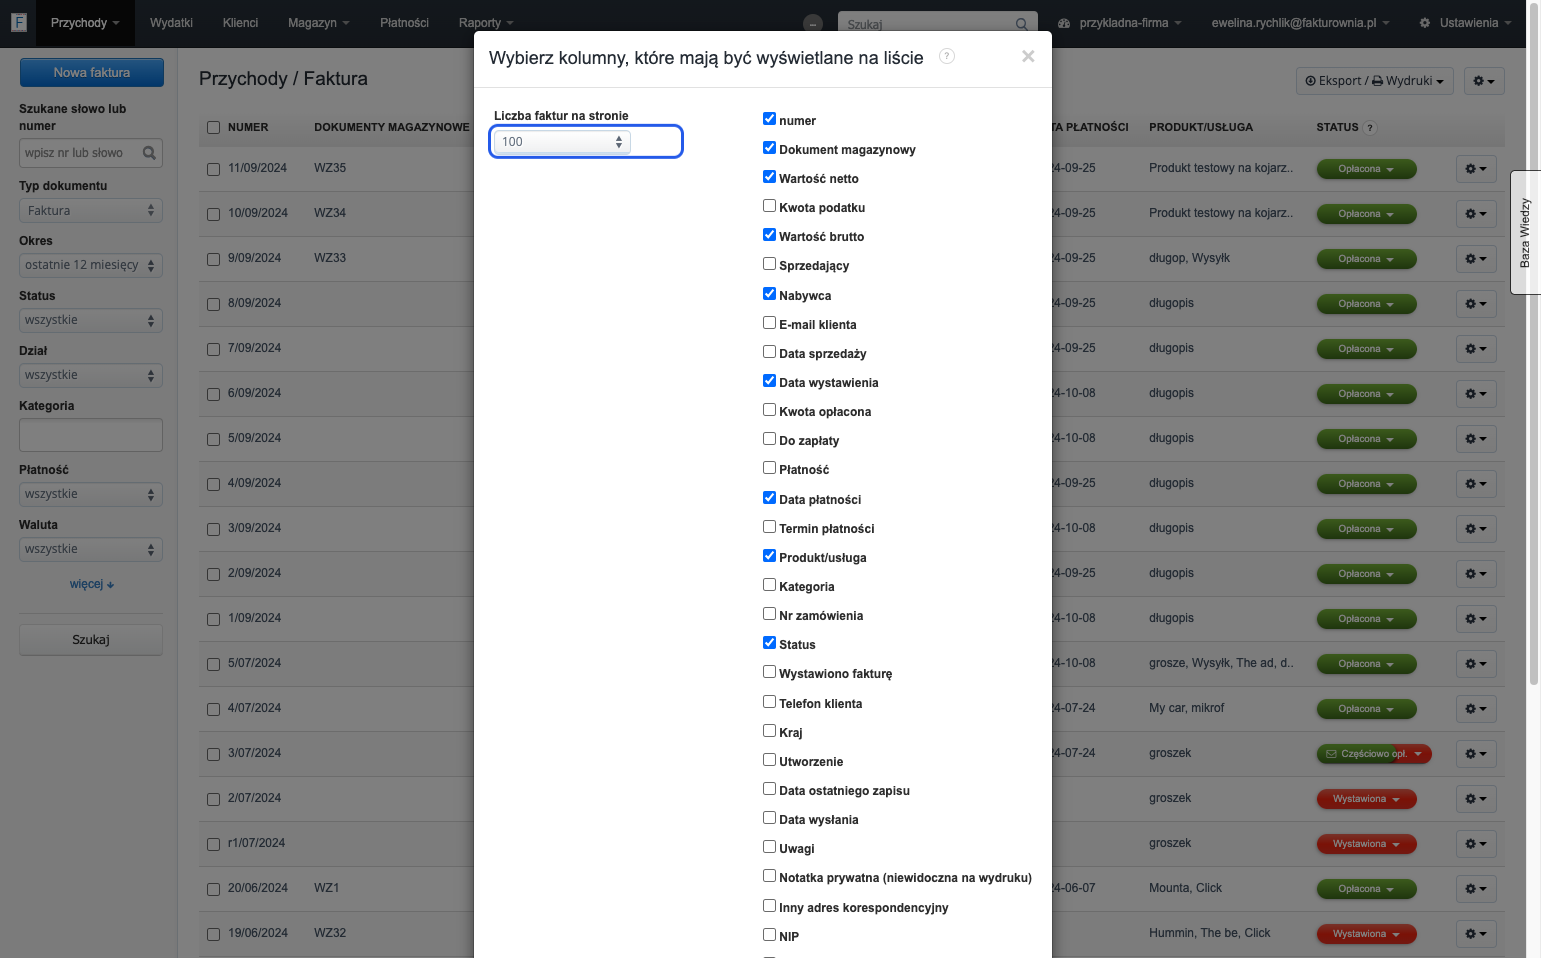This screenshot has width=1541, height=958.
Task: Expand the Opłacona status for 11/09/2024
Action: tap(1366, 169)
